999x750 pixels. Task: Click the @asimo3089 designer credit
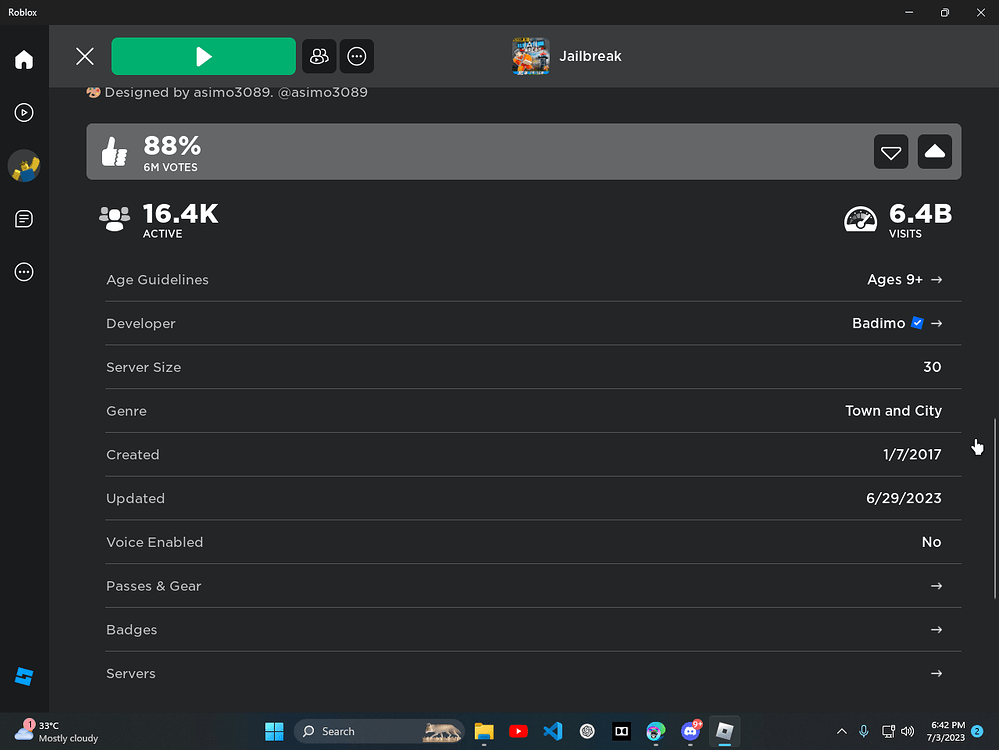point(322,92)
